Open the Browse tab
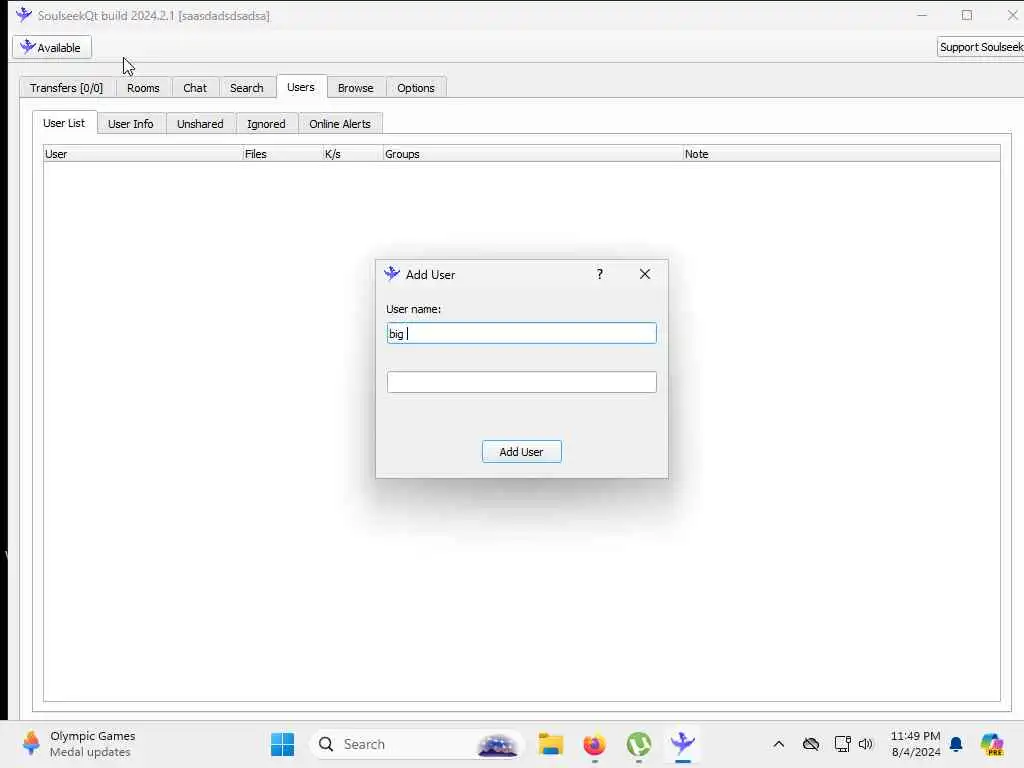 pyautogui.click(x=355, y=88)
